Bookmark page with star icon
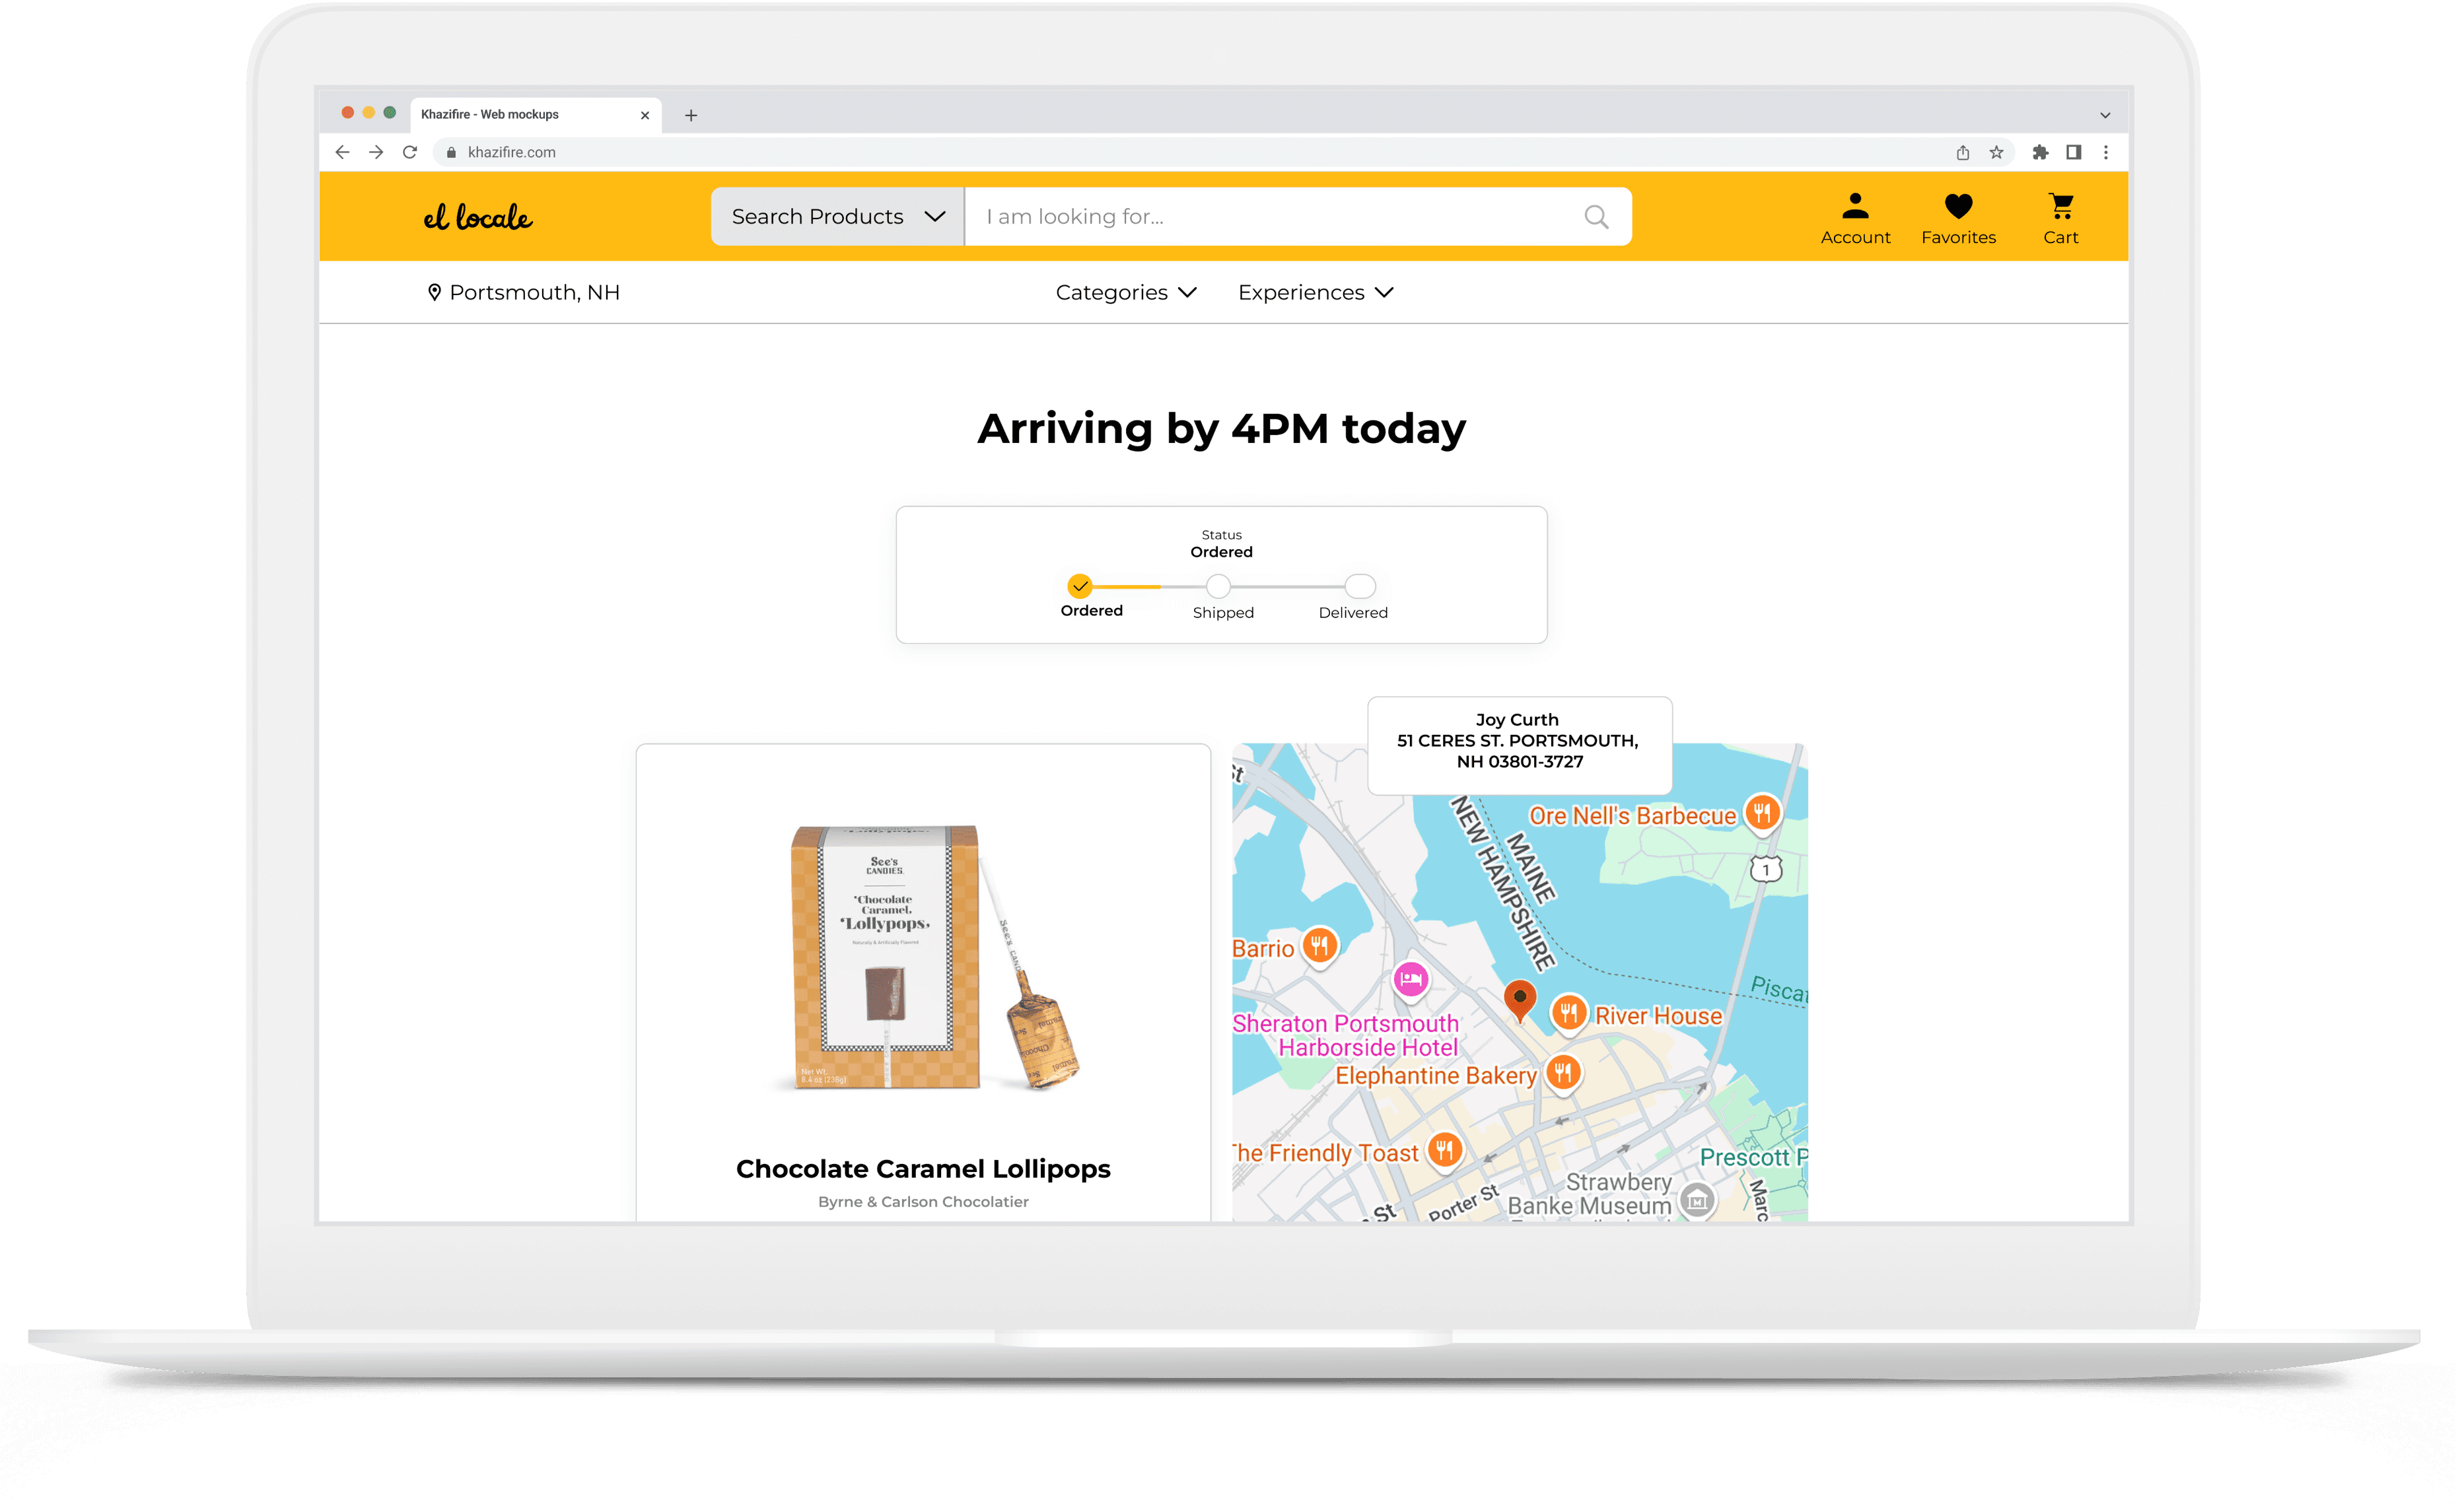Viewport: 2456px width, 1512px height. click(1996, 152)
